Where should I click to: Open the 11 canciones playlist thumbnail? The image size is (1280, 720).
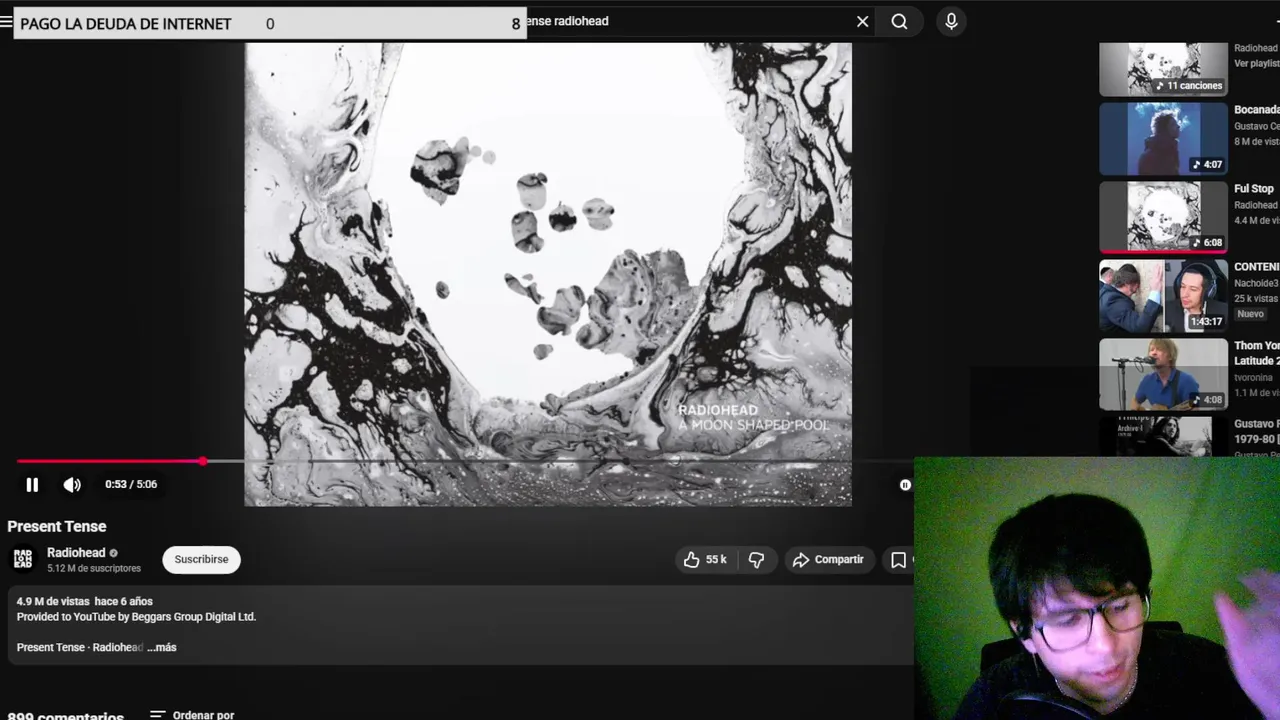point(1163,69)
